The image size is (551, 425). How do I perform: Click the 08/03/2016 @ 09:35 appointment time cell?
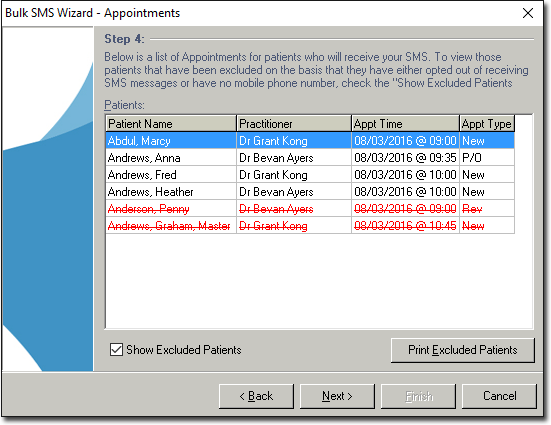(405, 157)
